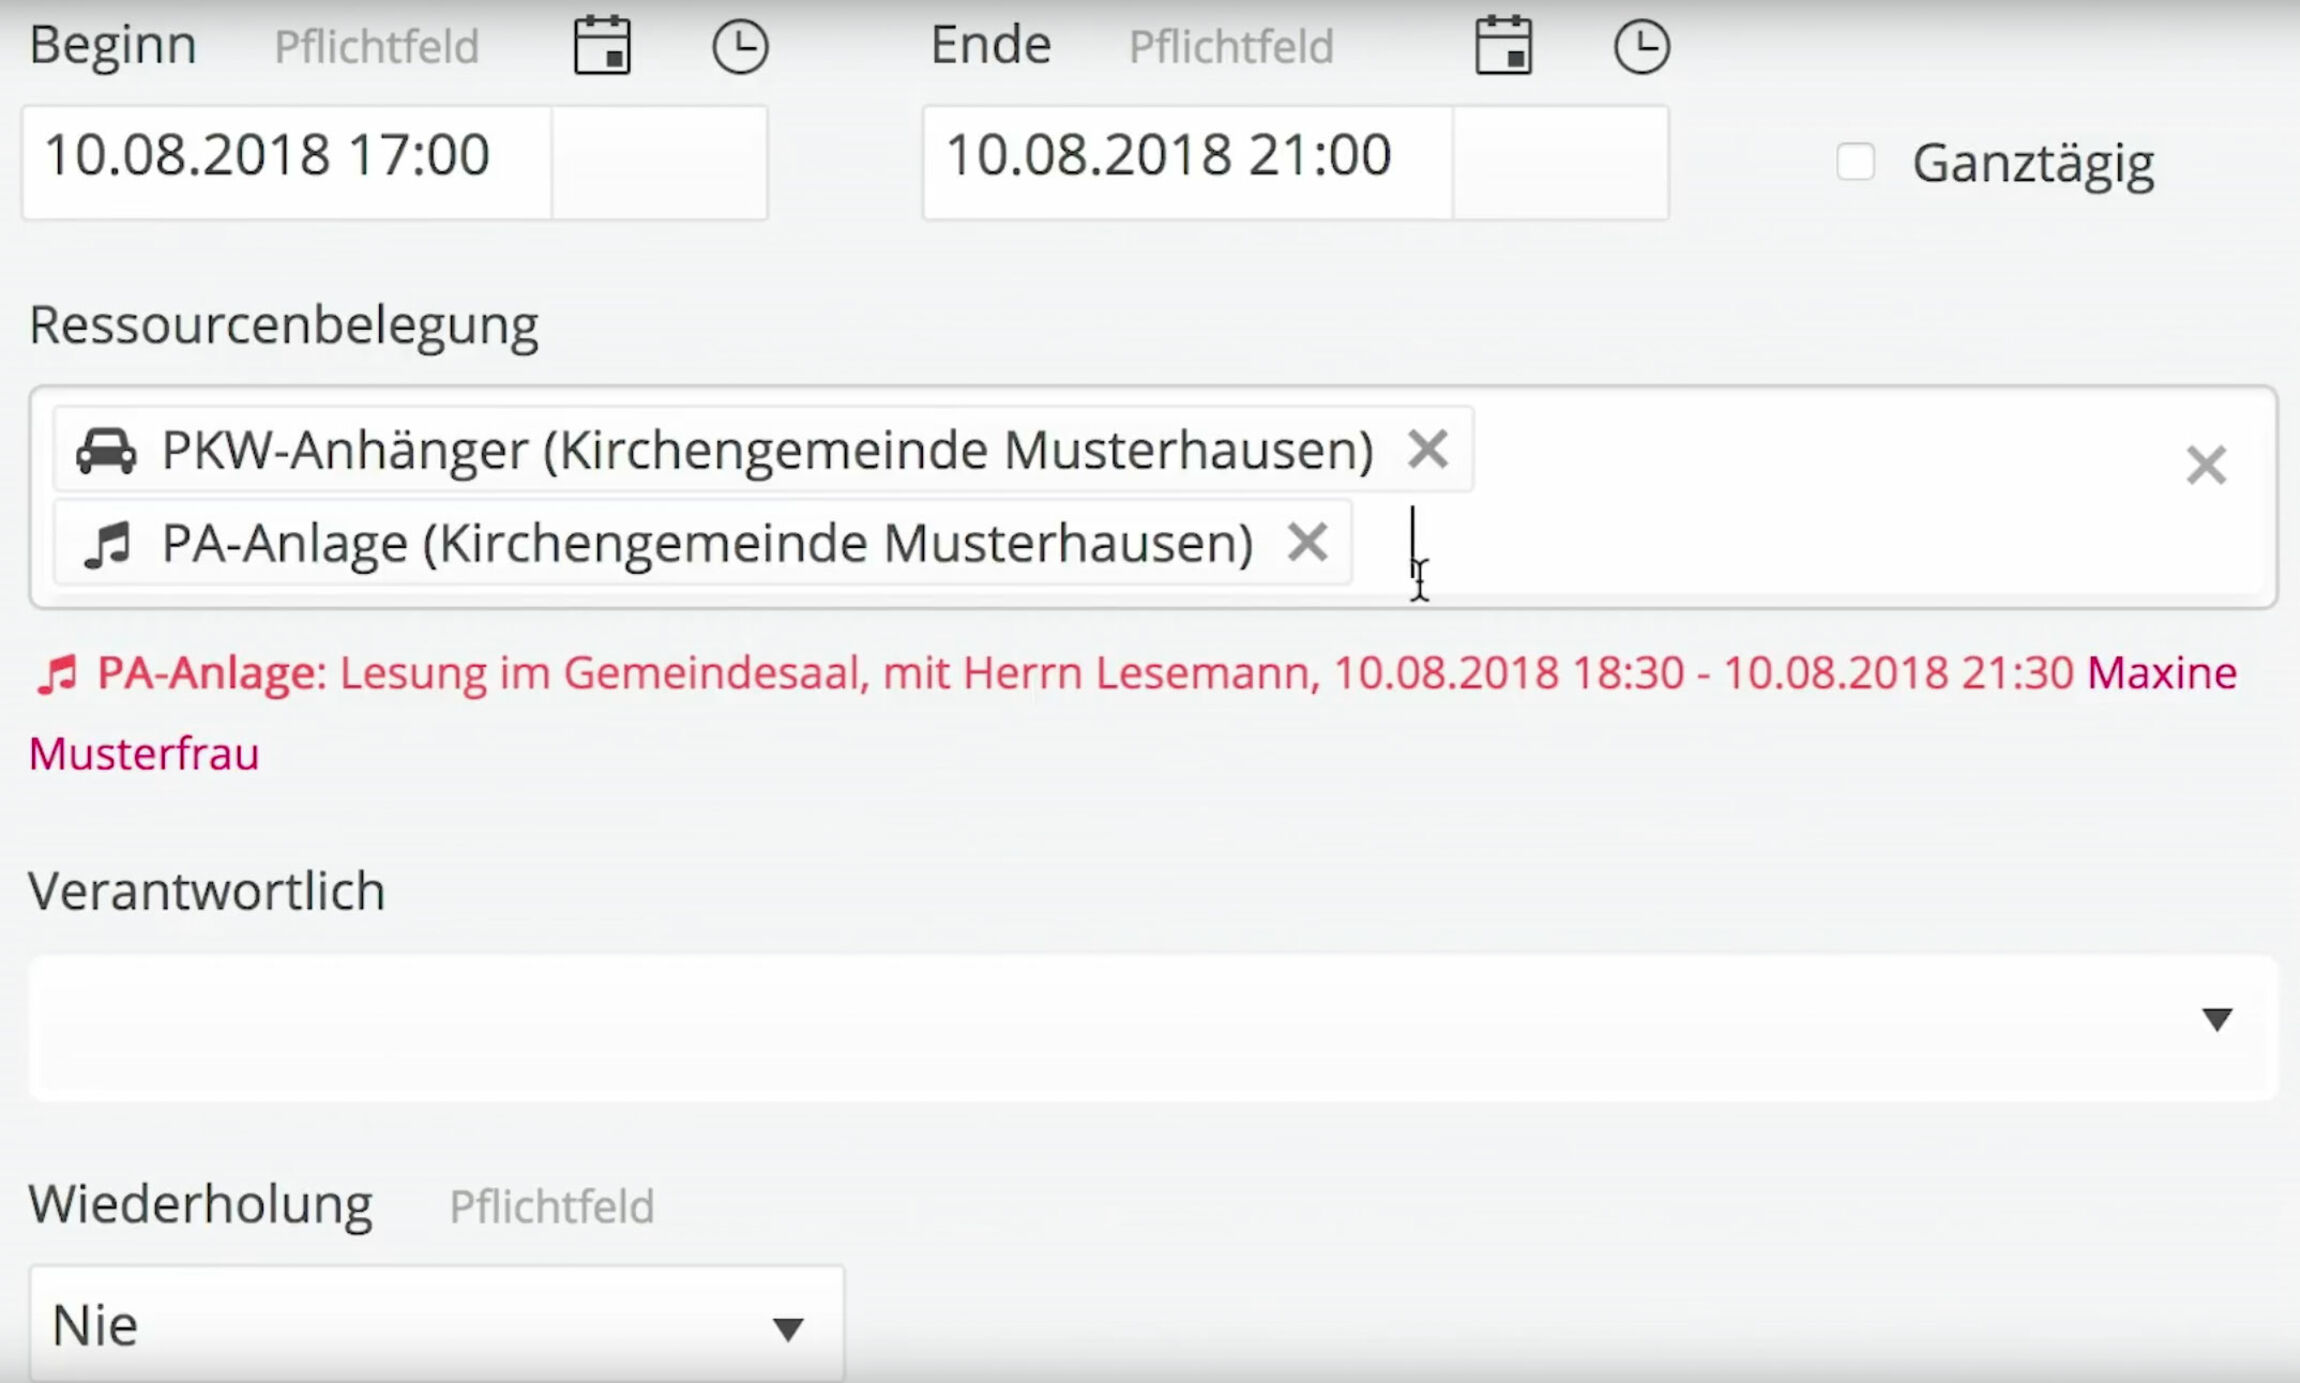Click the music note icon on PA-Anlage tag
The width and height of the screenshot is (2300, 1383).
(107, 545)
